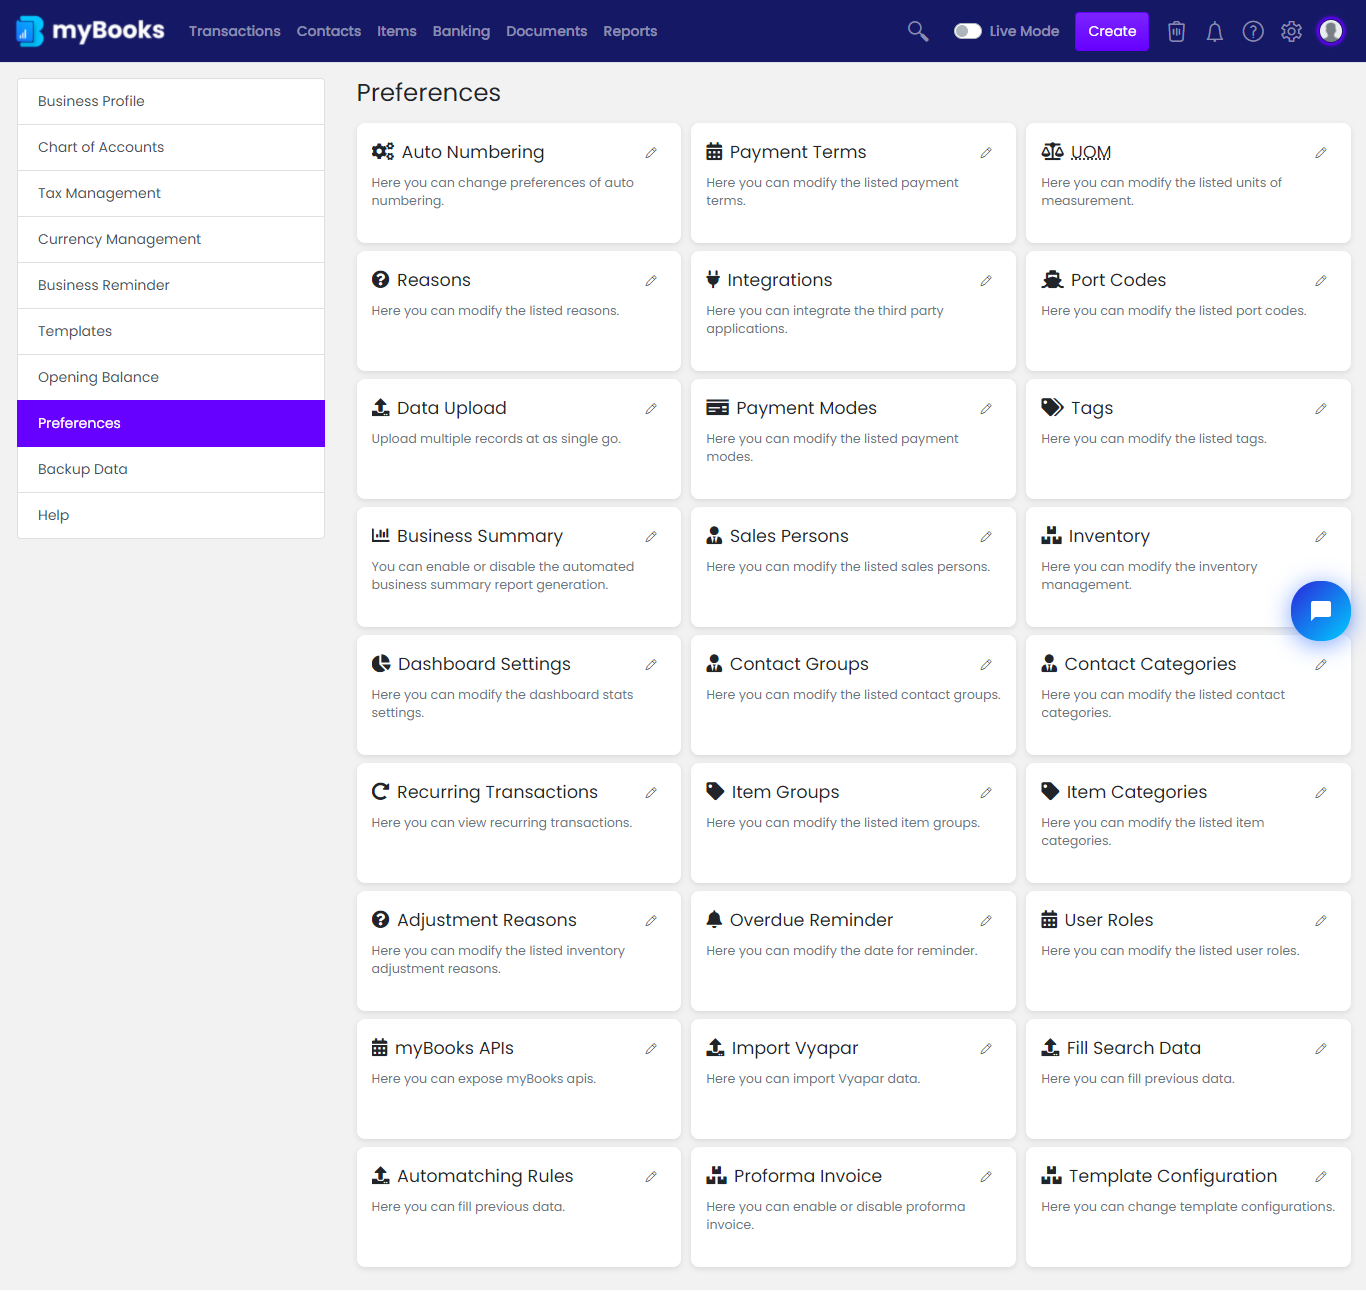Screen dimensions: 1366x1291
Task: Open the trash bin icon
Action: tap(1177, 32)
